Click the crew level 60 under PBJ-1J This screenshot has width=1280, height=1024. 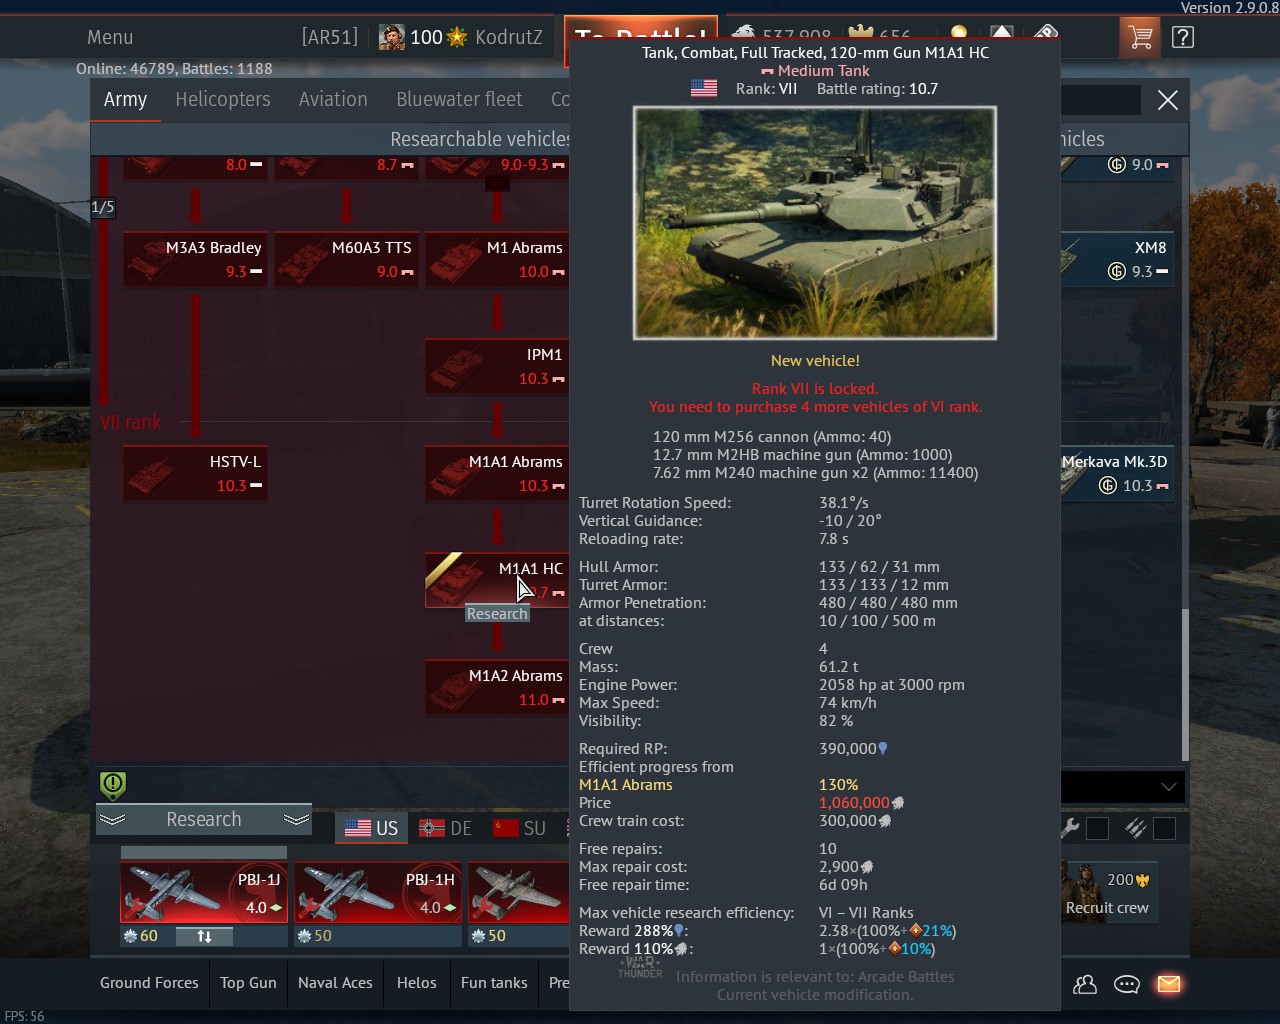(x=140, y=936)
